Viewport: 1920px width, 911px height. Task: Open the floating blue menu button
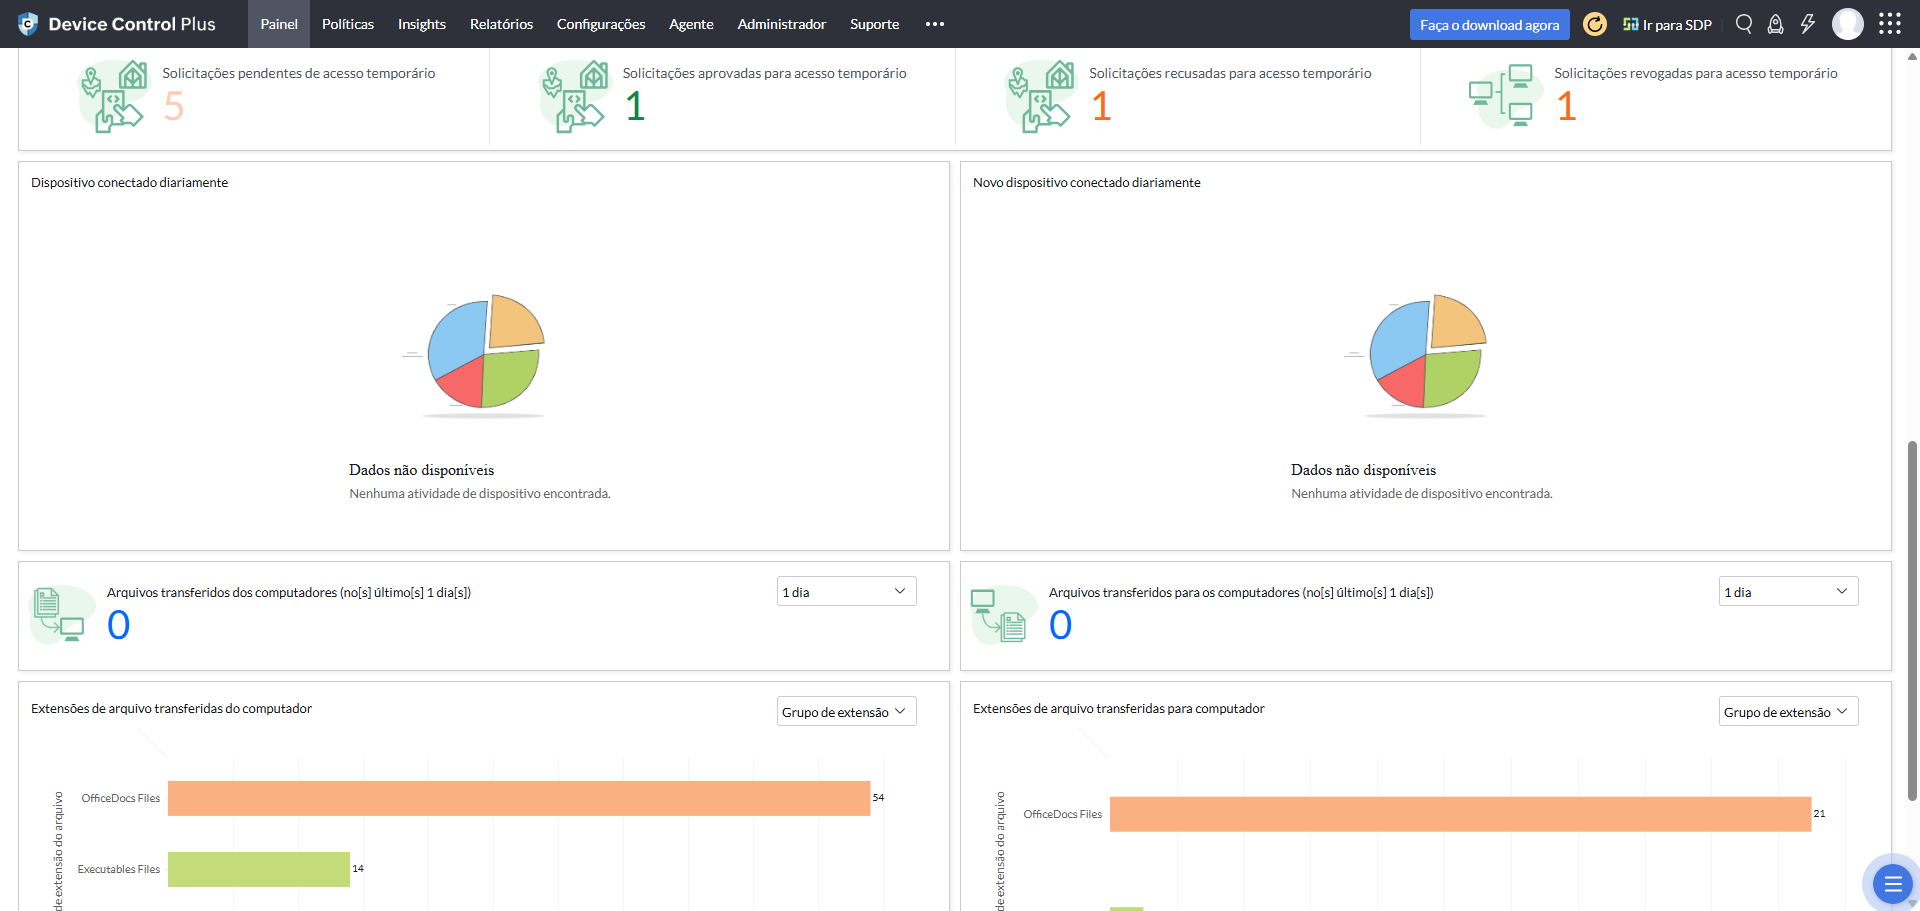(x=1891, y=883)
